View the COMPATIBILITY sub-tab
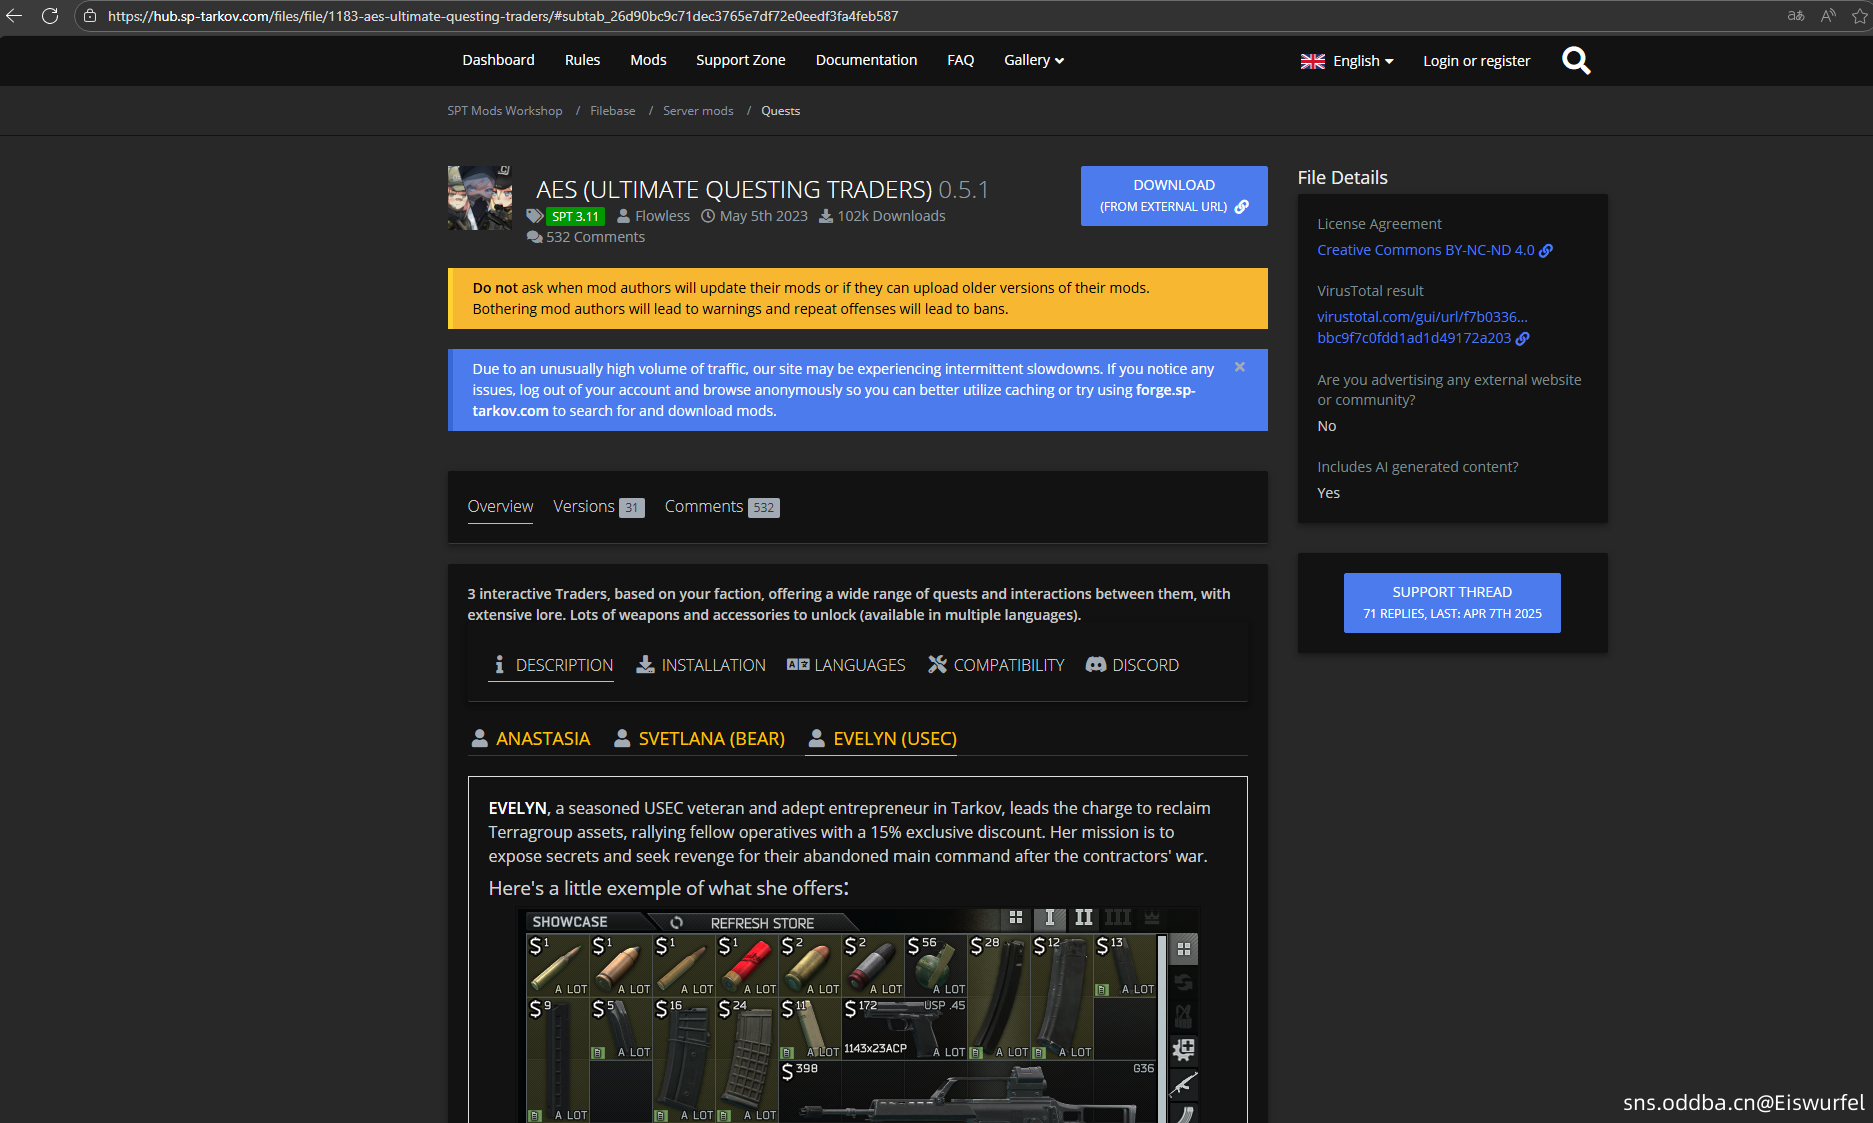This screenshot has width=1873, height=1123. [x=996, y=665]
